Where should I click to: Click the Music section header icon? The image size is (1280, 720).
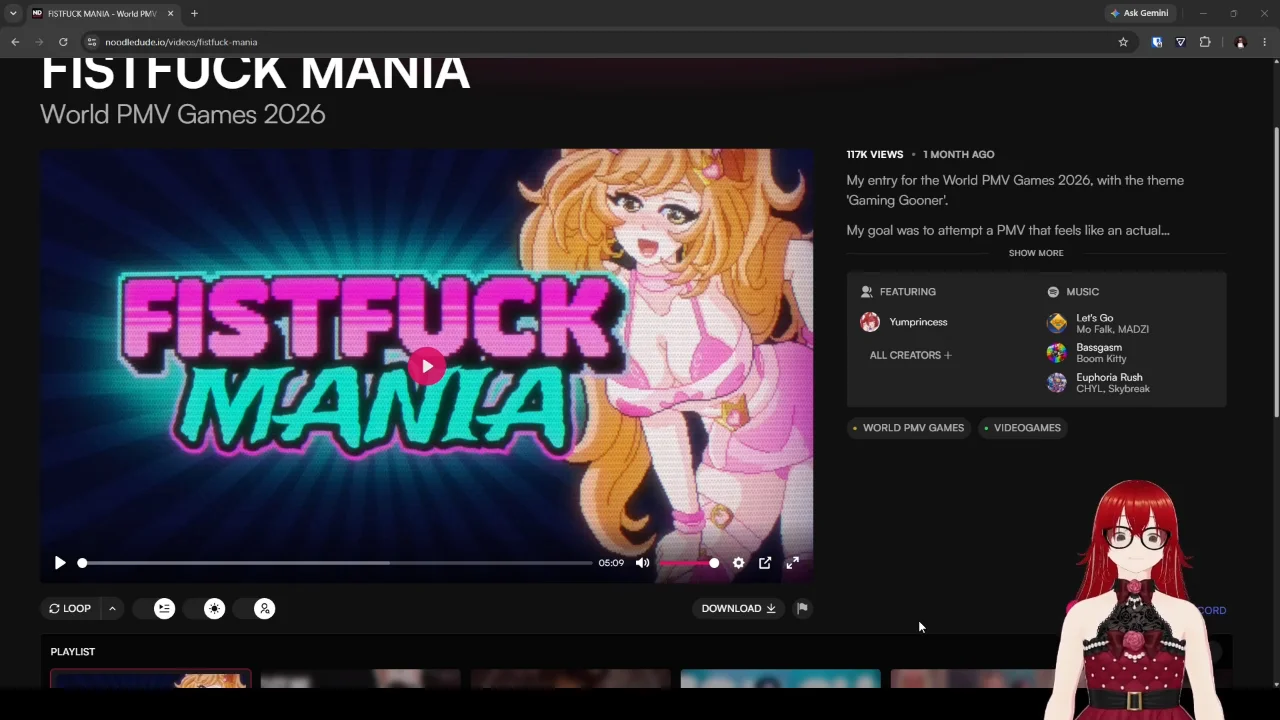coord(1053,292)
